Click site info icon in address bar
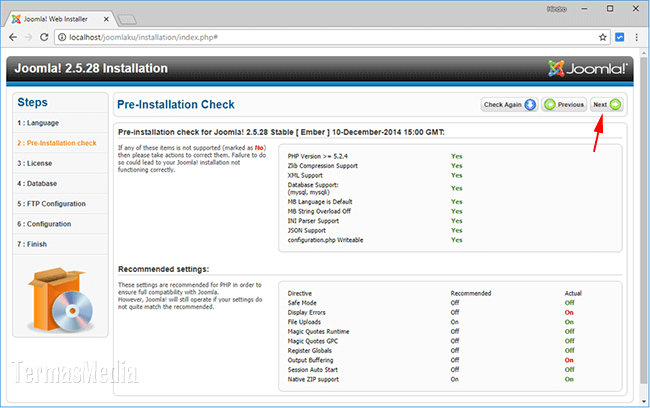The width and height of the screenshot is (650, 408). click(62, 37)
